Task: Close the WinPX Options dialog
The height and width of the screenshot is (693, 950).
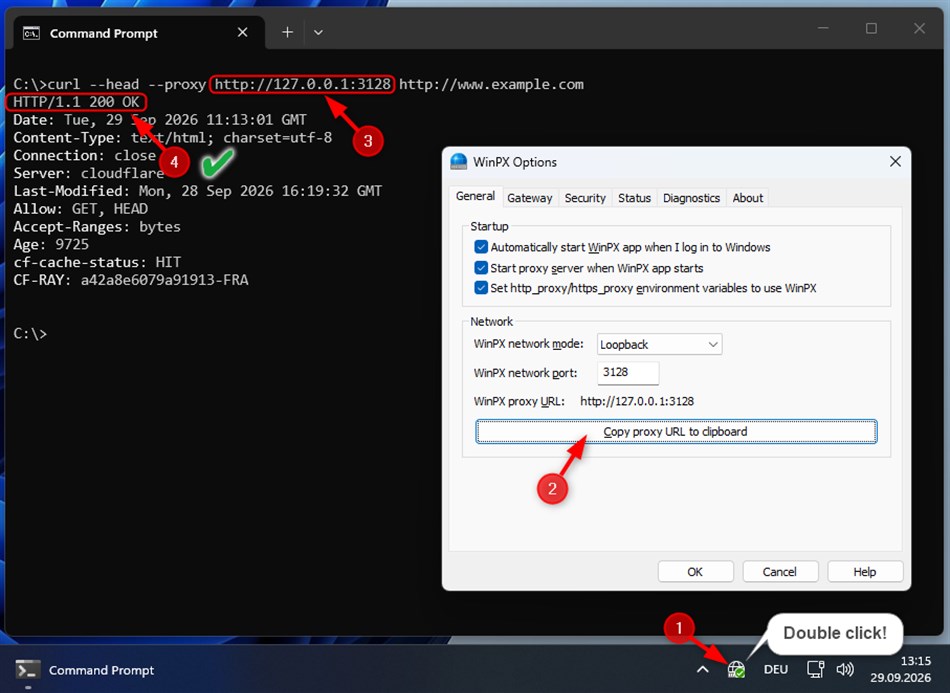Action: [x=895, y=161]
